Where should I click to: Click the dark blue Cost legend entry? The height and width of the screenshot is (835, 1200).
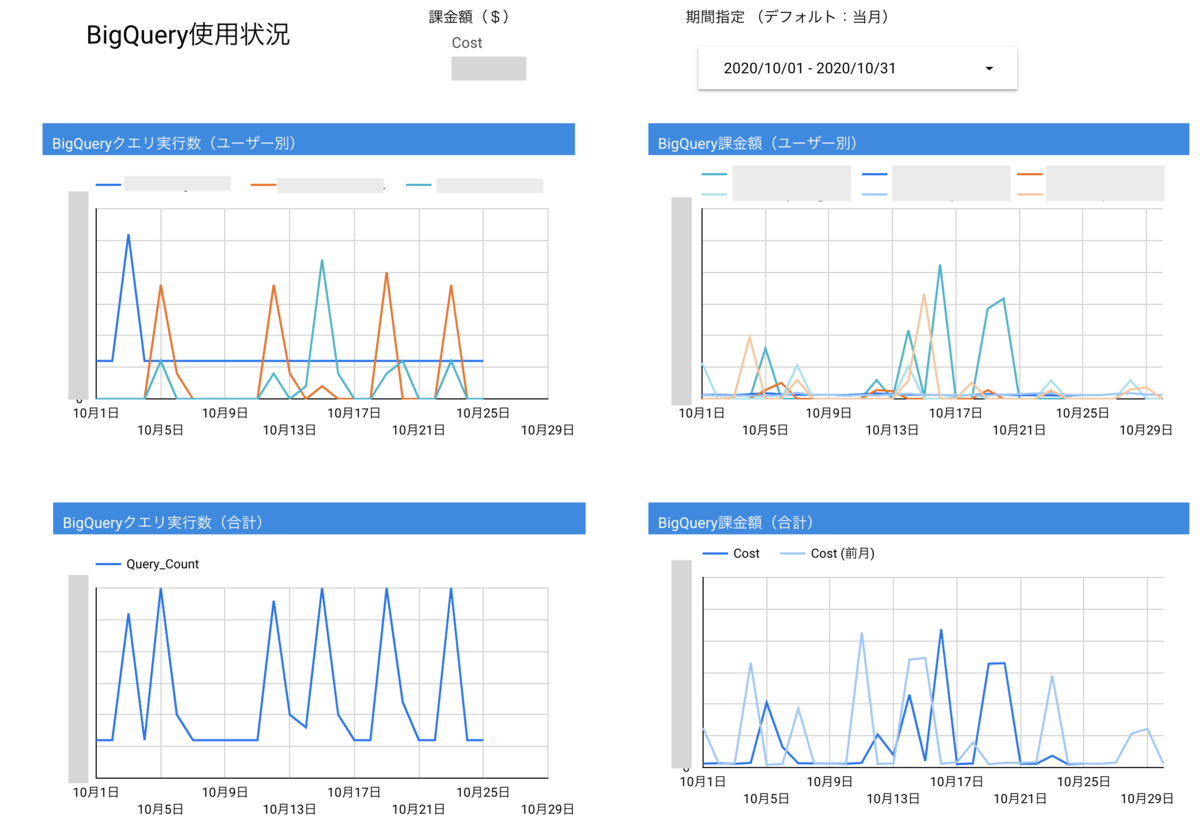coord(732,553)
